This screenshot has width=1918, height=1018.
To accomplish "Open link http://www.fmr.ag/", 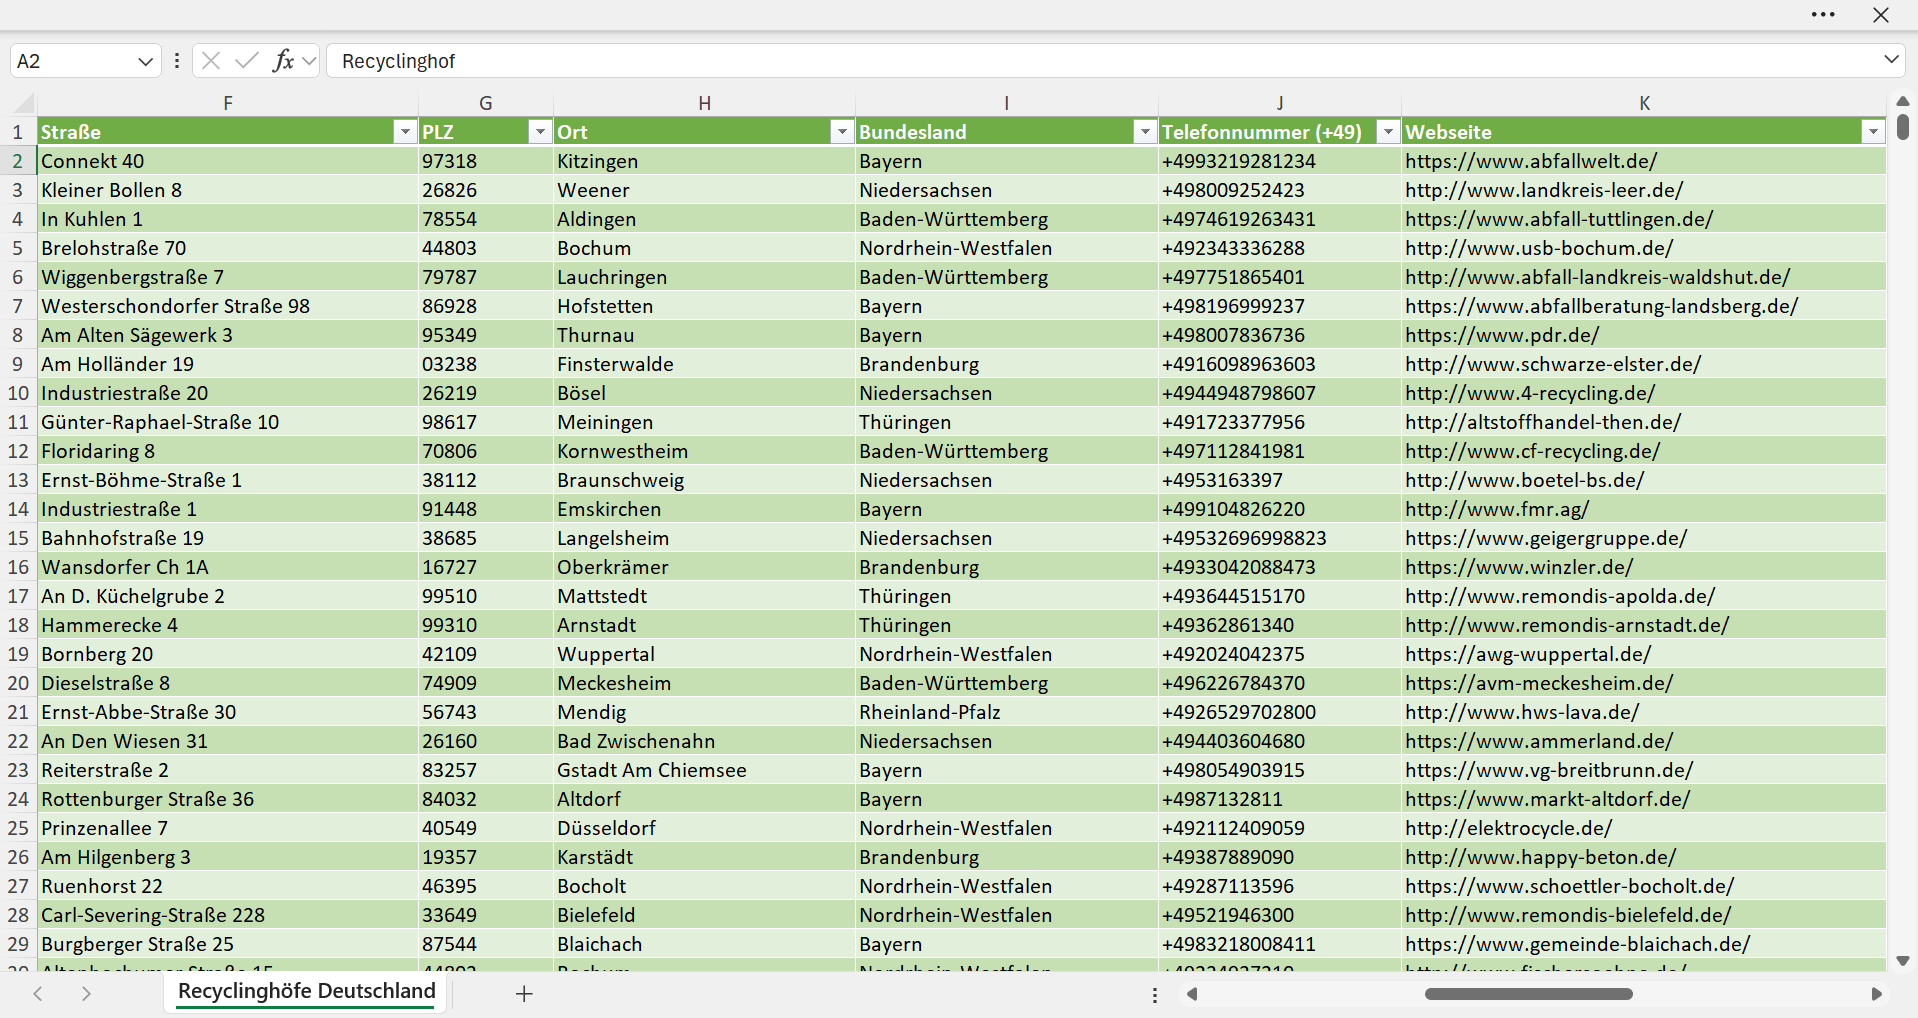I will 1496,509.
